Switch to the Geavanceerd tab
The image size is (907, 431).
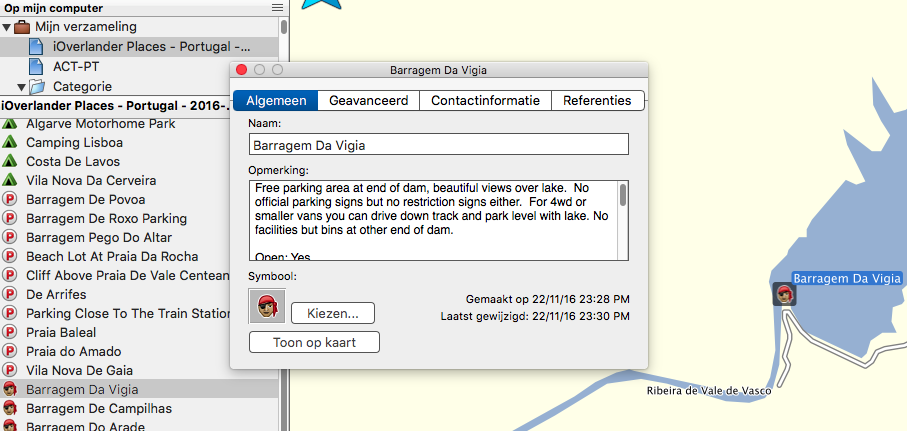click(368, 100)
